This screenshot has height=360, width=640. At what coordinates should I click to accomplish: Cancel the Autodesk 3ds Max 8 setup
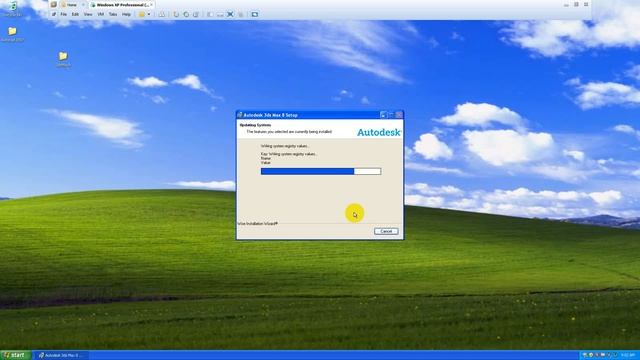[x=386, y=231]
